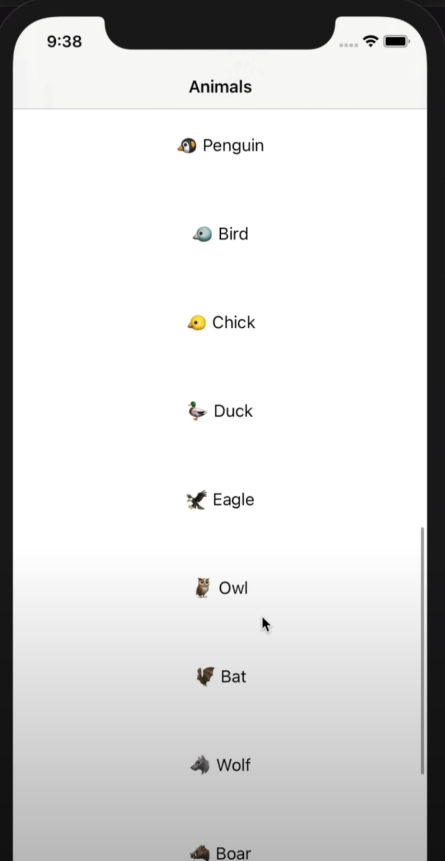This screenshot has height=861, width=445.
Task: Select the Duck text label
Action: (233, 411)
